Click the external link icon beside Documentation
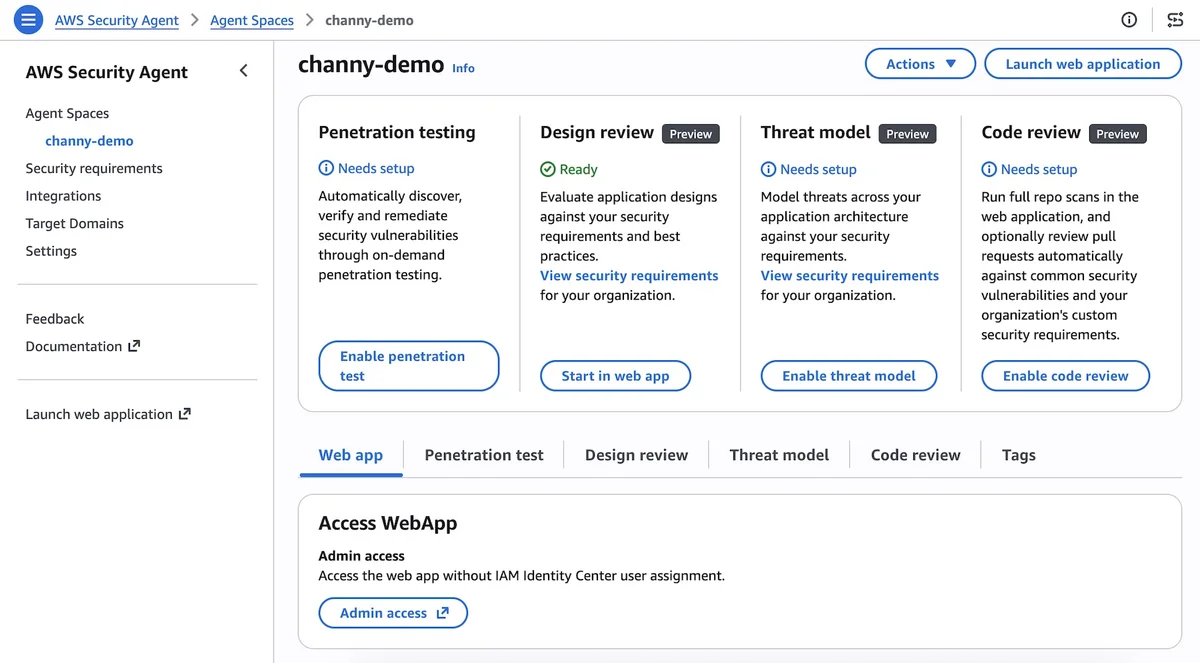Image resolution: width=1200 pixels, height=663 pixels. pos(134,346)
